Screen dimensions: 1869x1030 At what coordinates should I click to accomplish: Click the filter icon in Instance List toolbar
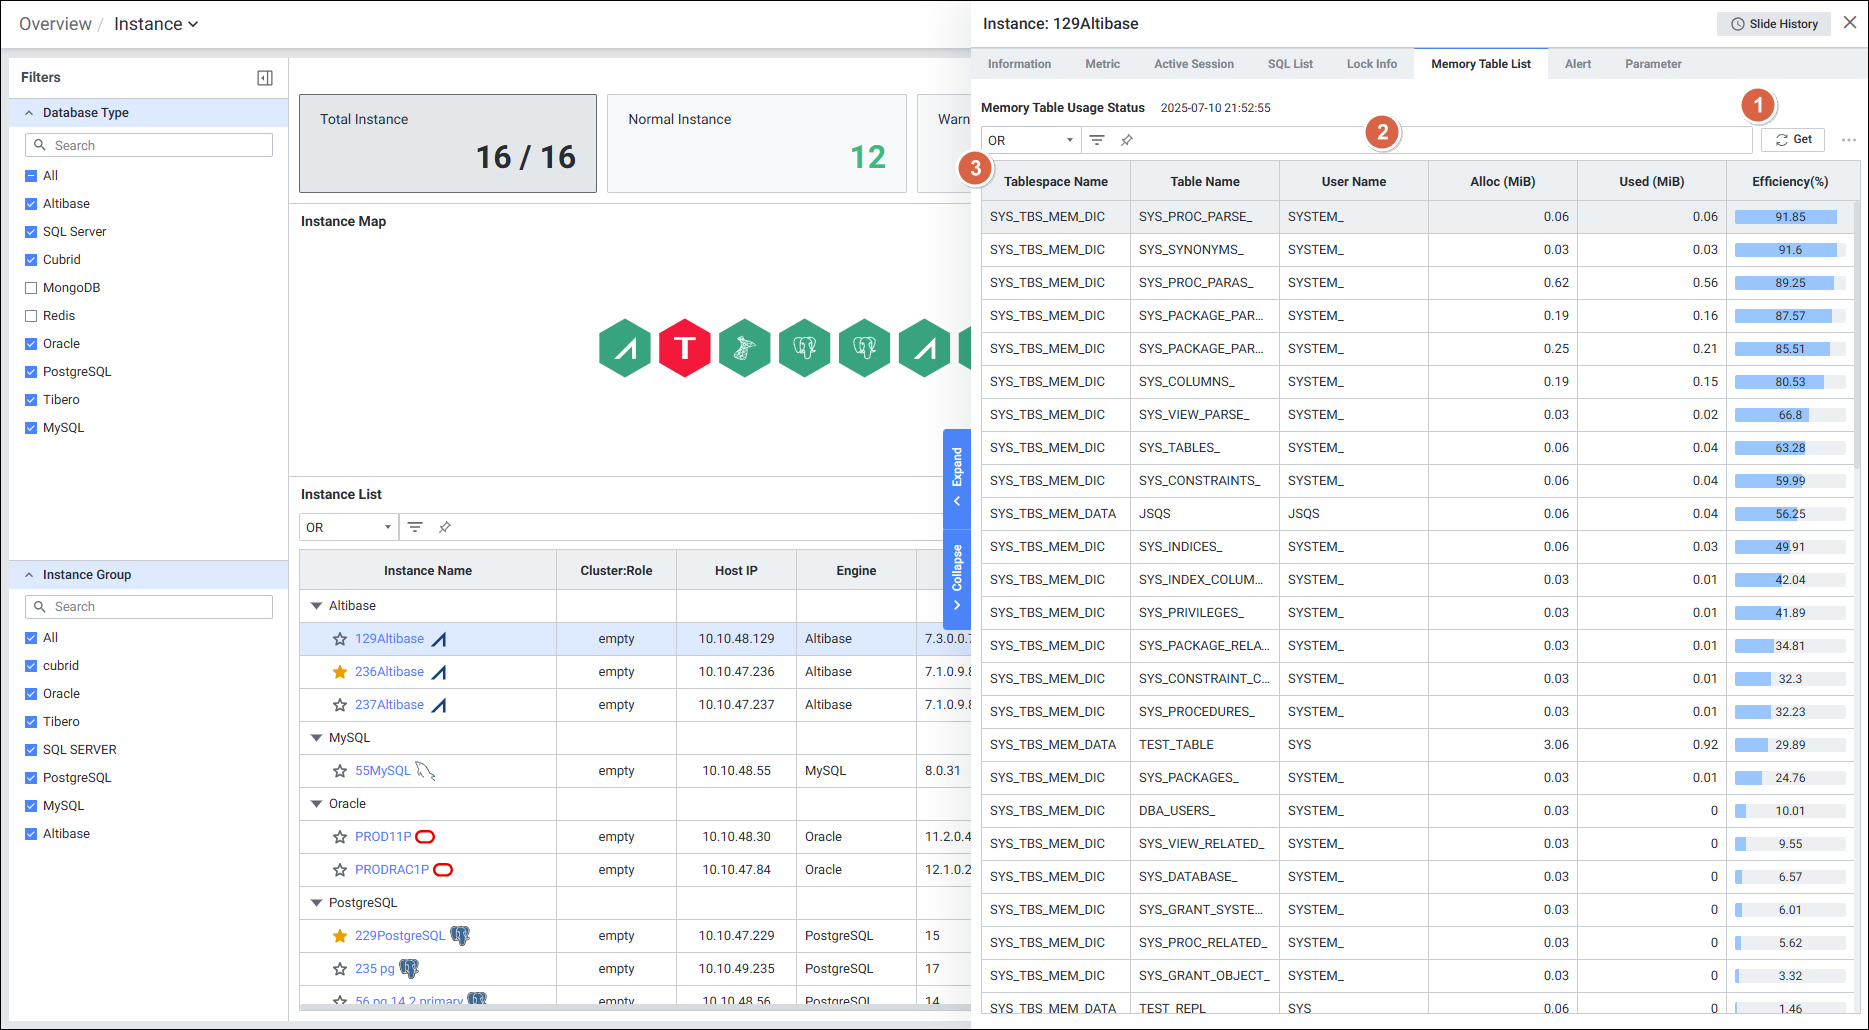pos(415,527)
